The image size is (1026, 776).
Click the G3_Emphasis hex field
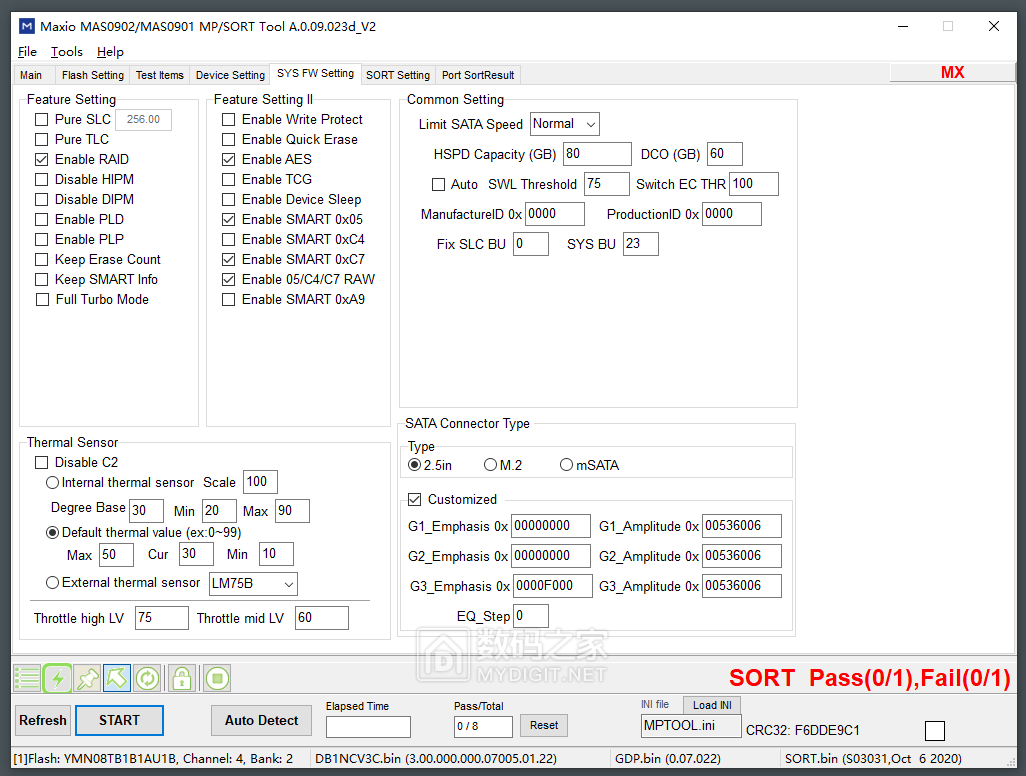[553, 586]
